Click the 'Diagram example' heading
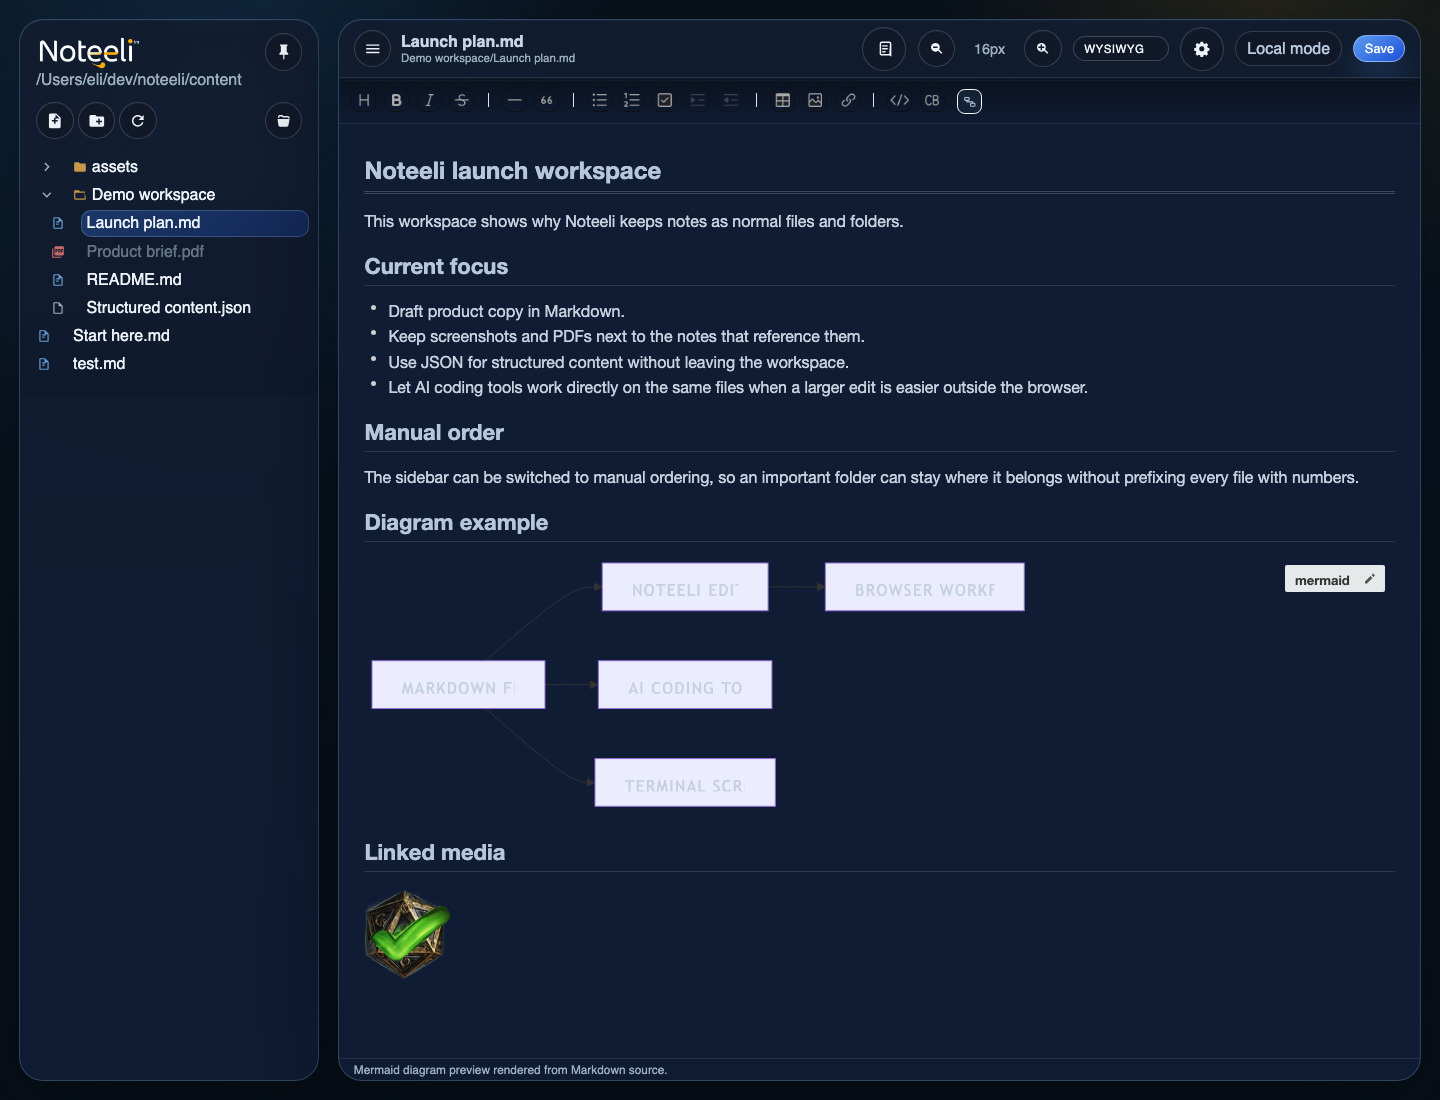 (x=456, y=523)
